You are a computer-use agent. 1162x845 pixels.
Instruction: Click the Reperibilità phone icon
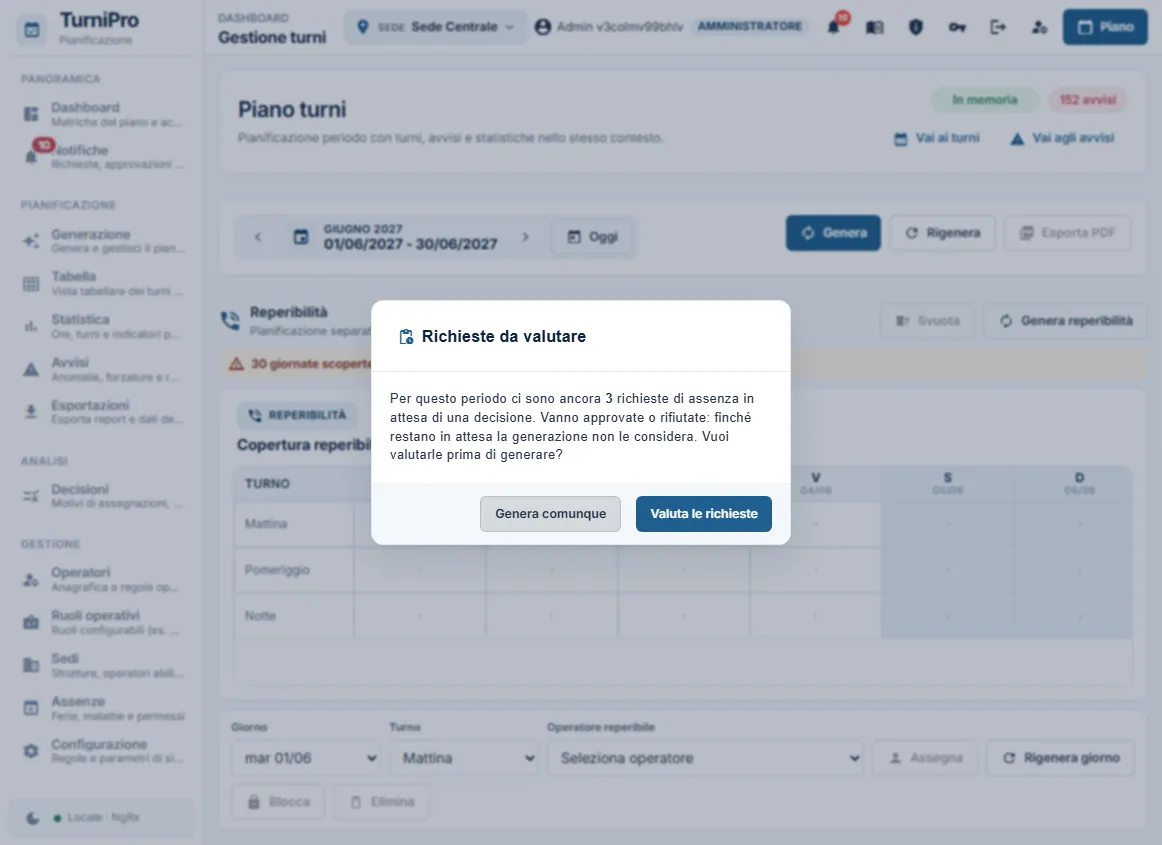[x=230, y=320]
